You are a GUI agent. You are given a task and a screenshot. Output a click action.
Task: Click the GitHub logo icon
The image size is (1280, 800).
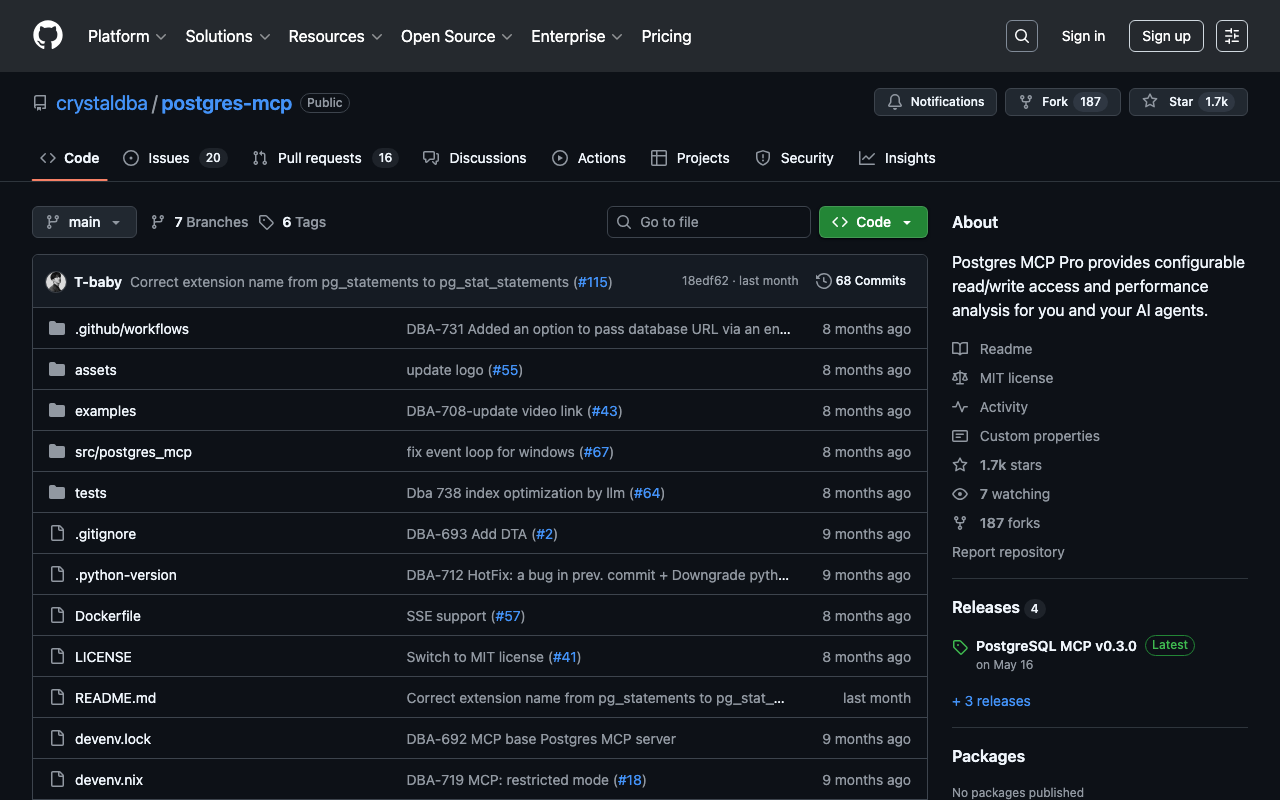(48, 36)
